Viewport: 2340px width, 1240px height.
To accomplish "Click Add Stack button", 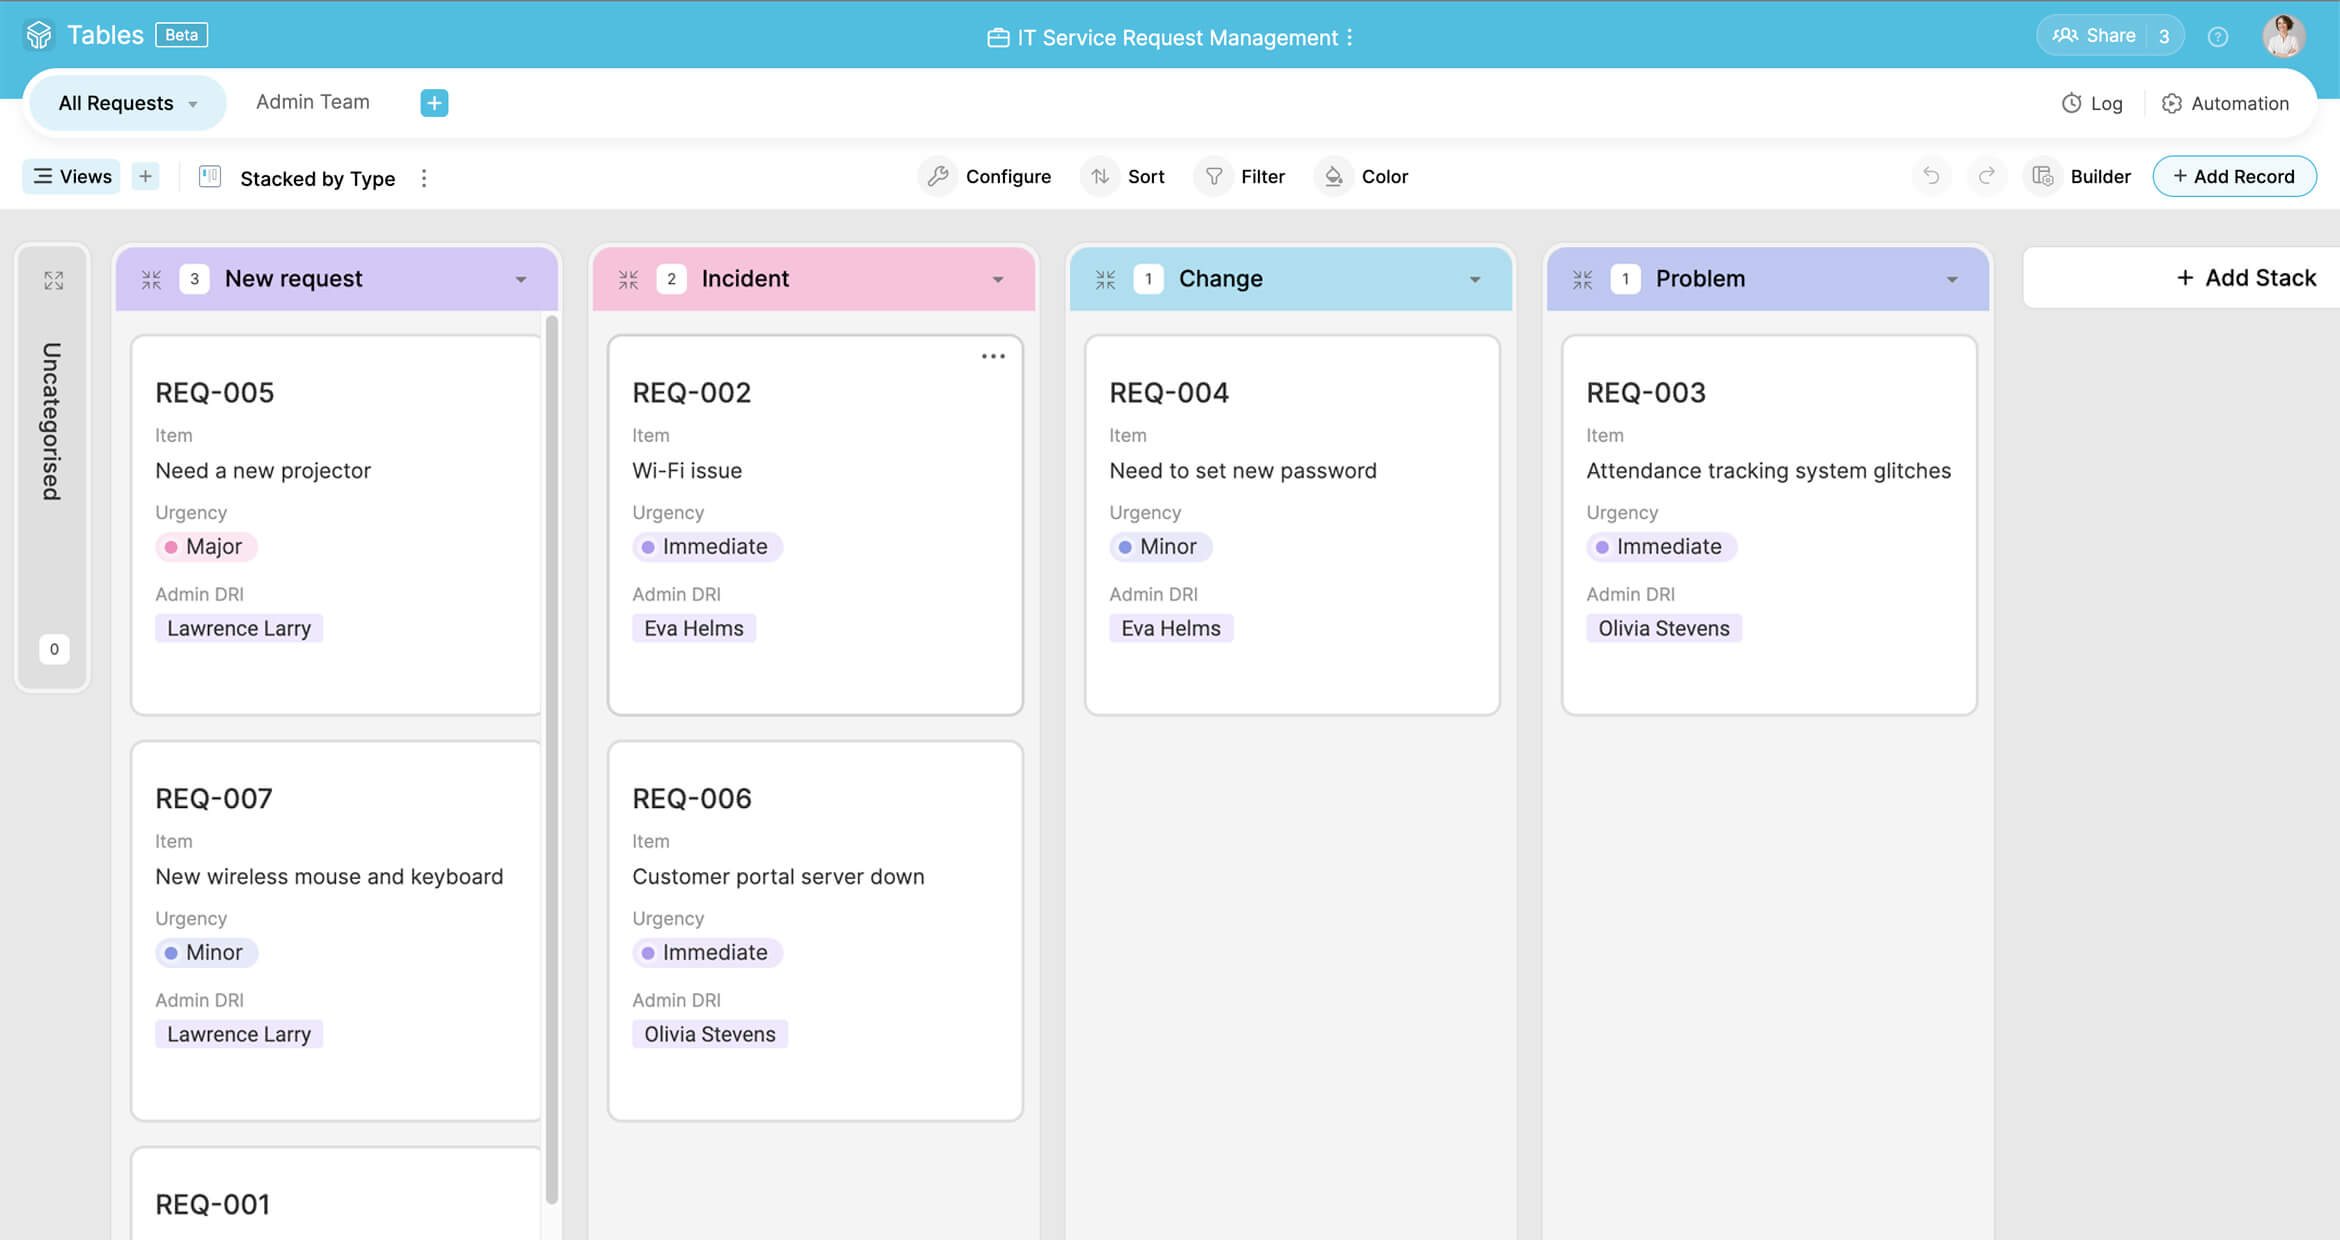I will pos(2246,278).
